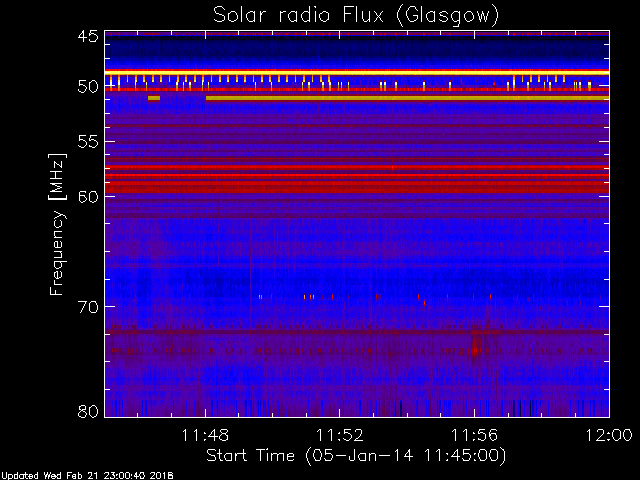
Task: Select the 50 frequency tick label
Action: pos(88,87)
